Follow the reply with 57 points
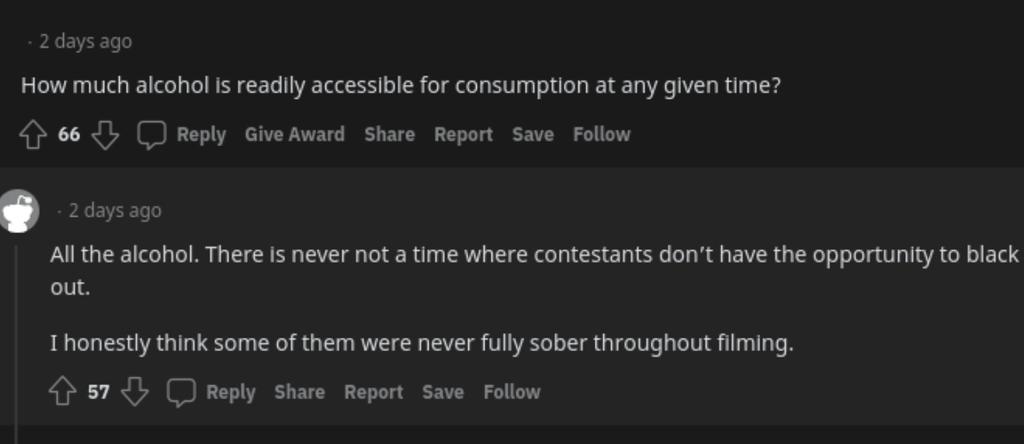Screen dimensions: 1024x444 (x=511, y=392)
